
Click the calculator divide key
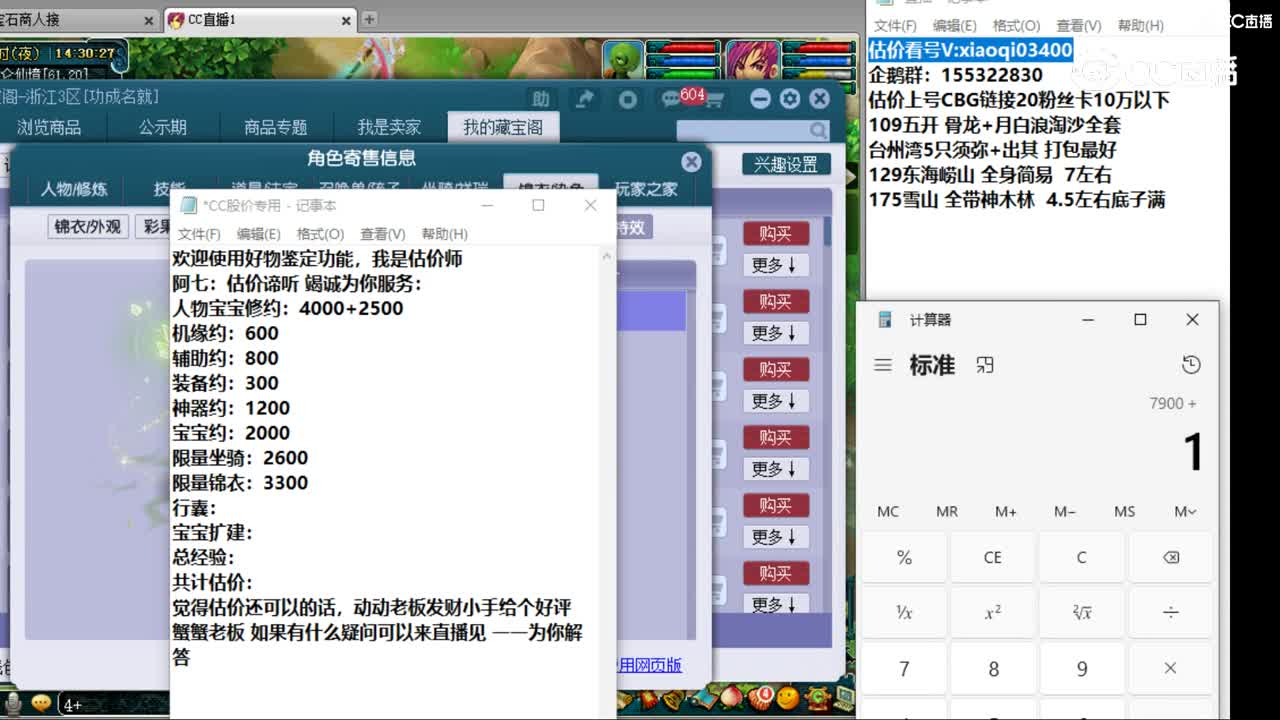1170,612
